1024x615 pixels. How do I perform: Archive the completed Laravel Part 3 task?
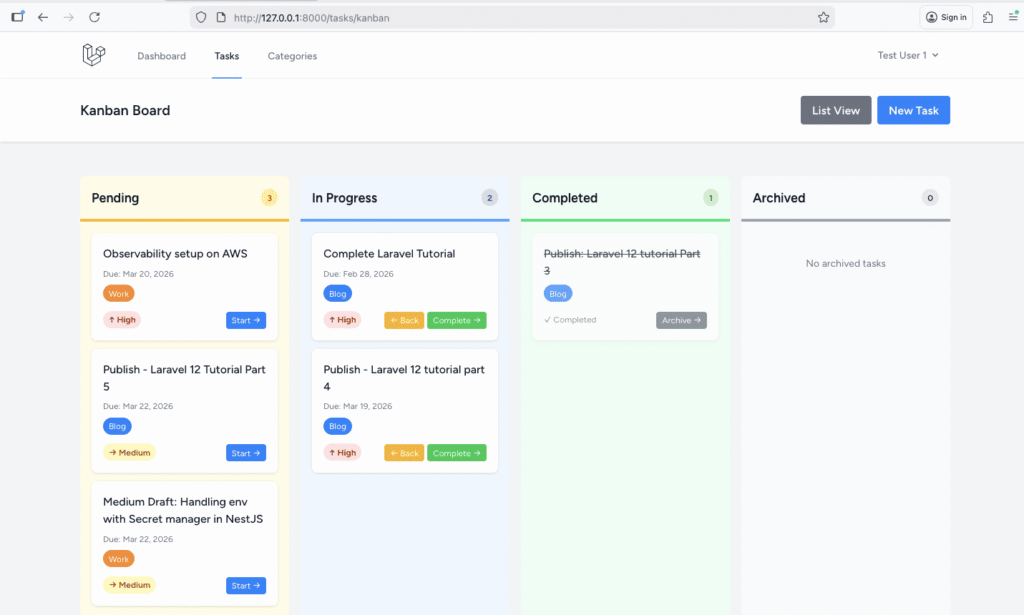(681, 320)
